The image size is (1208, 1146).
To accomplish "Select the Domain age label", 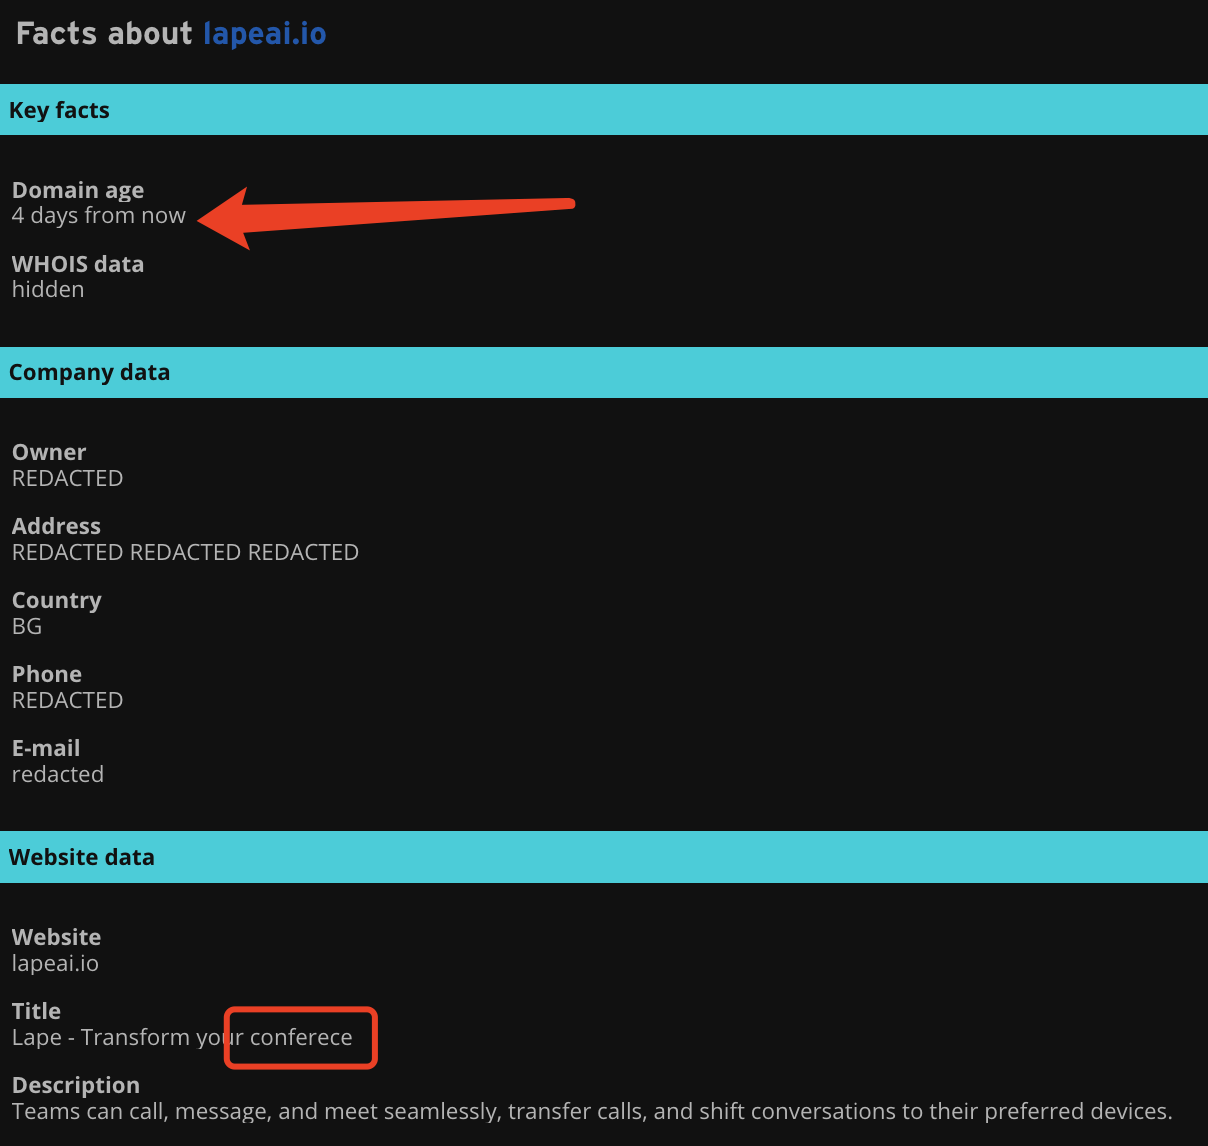I will click(78, 190).
